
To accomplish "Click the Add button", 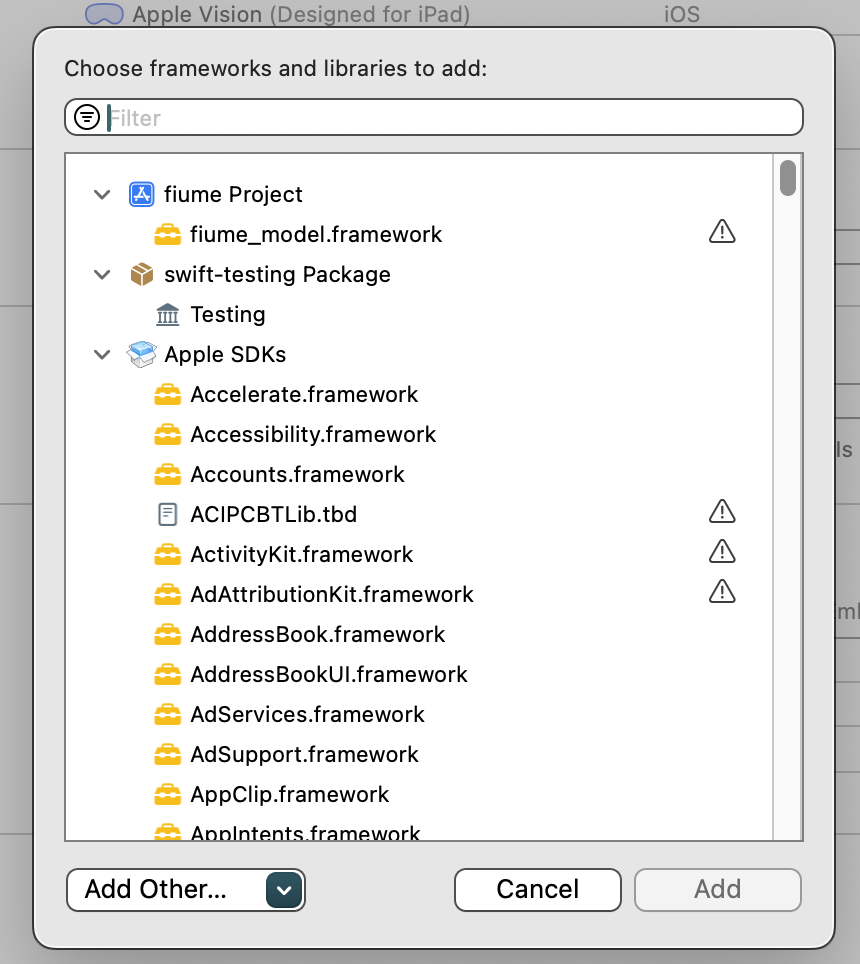I will pyautogui.click(x=717, y=890).
